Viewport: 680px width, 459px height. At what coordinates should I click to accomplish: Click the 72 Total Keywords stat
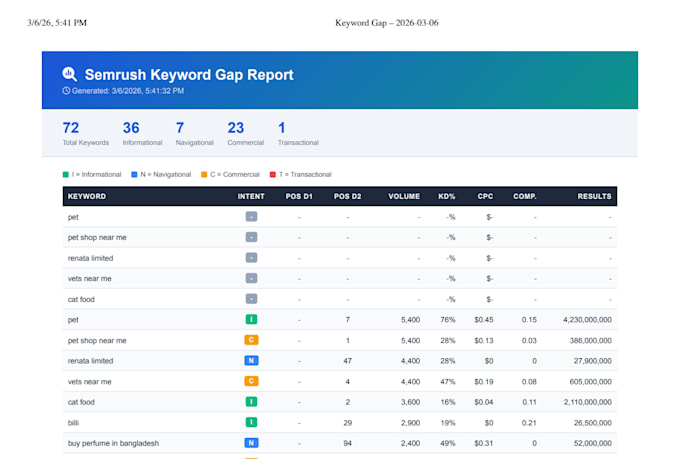point(85,134)
